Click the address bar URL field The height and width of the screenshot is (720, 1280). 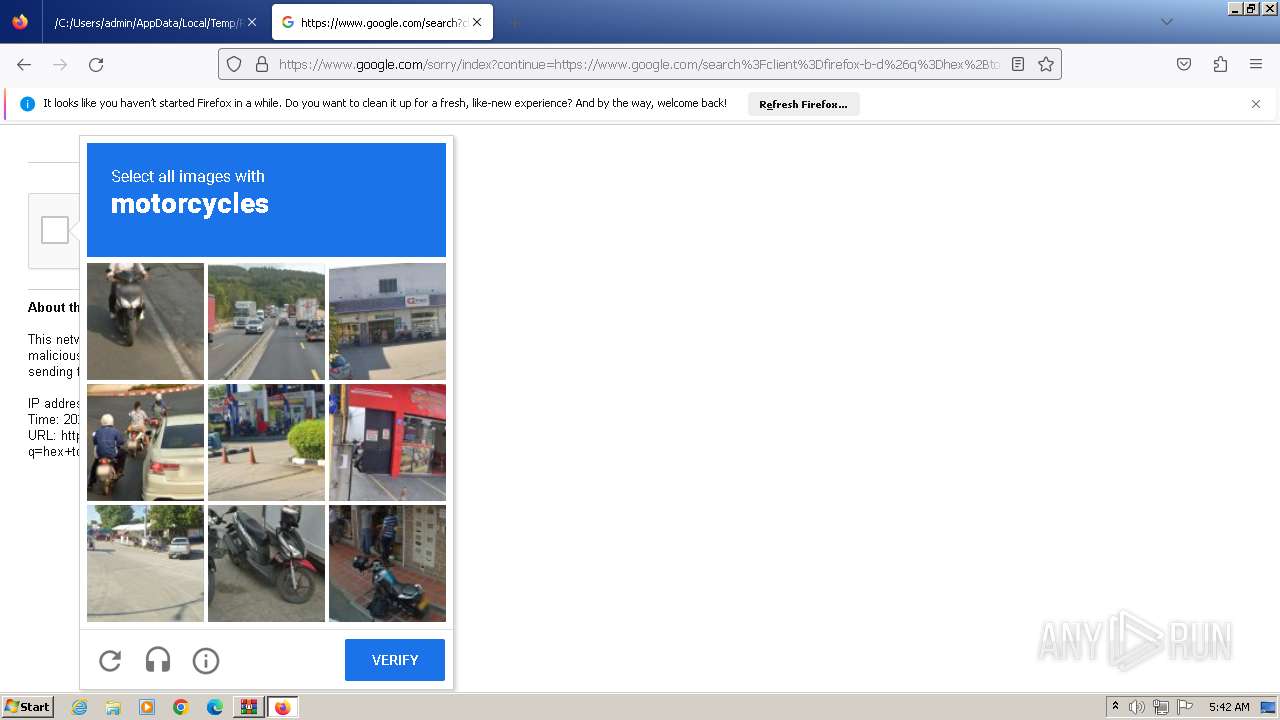[640, 64]
